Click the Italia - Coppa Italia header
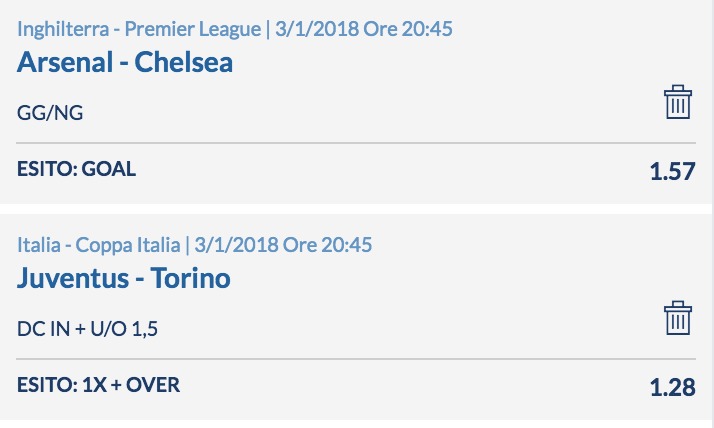Viewport: 714px width, 428px height. pos(98,245)
